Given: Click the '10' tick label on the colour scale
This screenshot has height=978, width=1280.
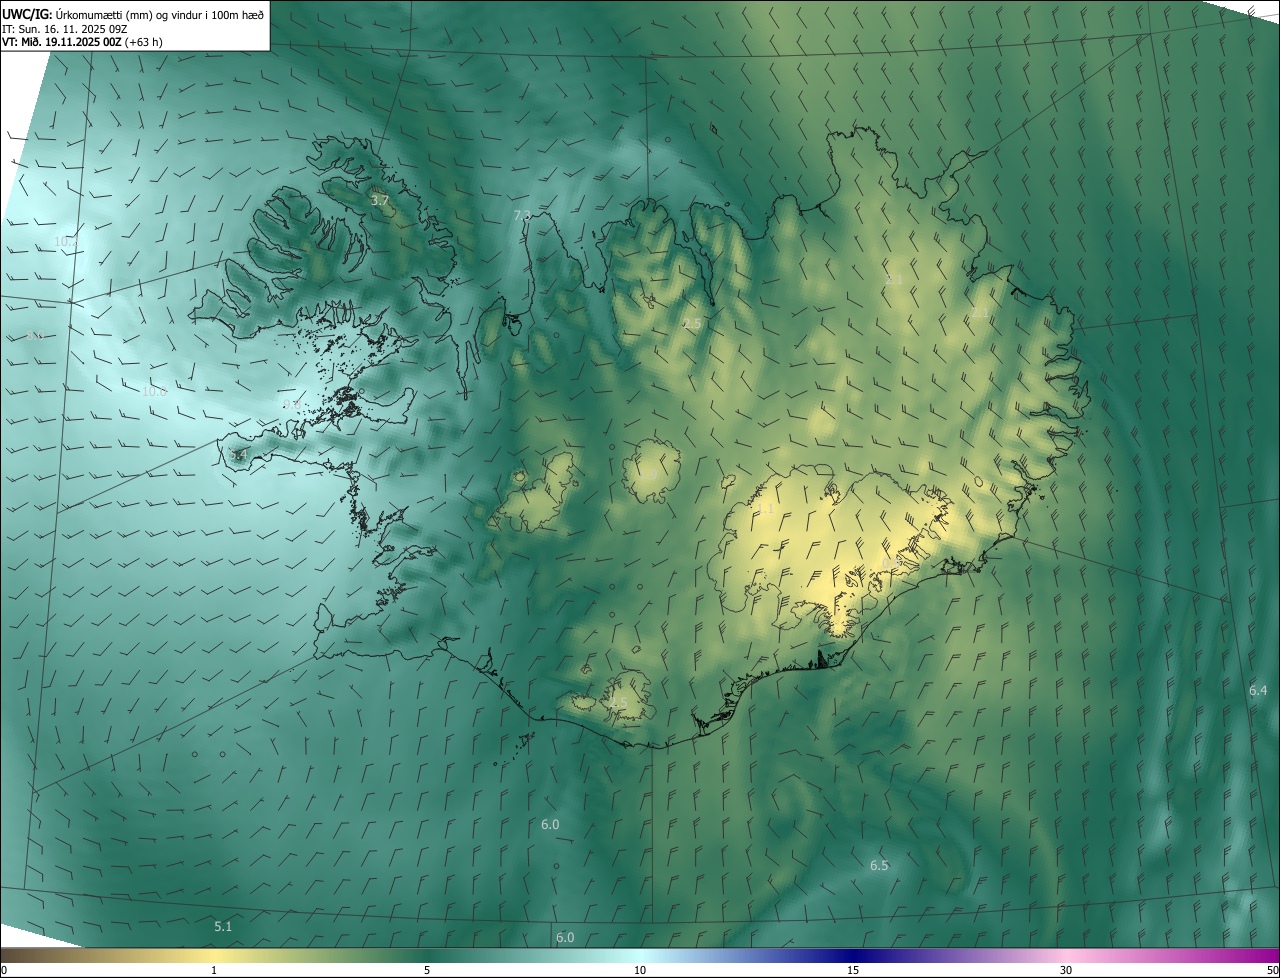Looking at the screenshot, I should (x=640, y=971).
